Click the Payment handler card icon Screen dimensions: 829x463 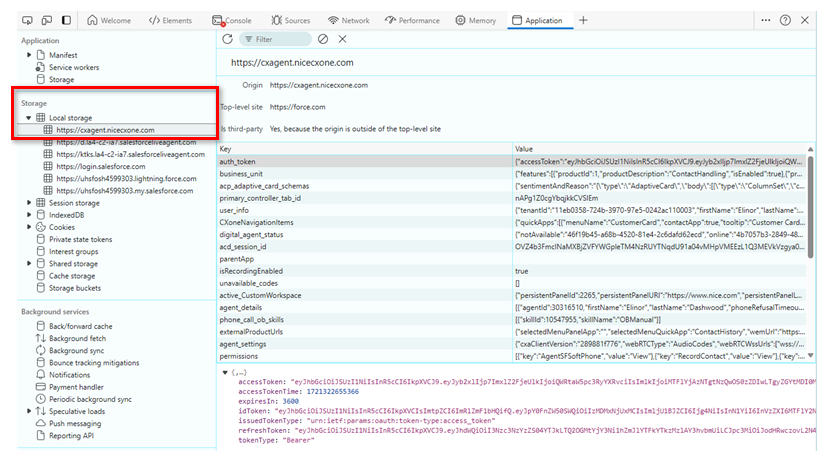click(41, 387)
